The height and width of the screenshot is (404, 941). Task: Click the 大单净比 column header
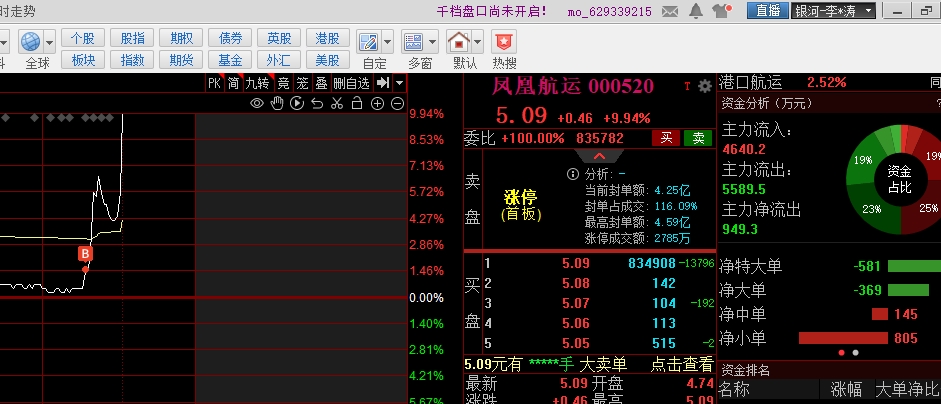[908, 390]
